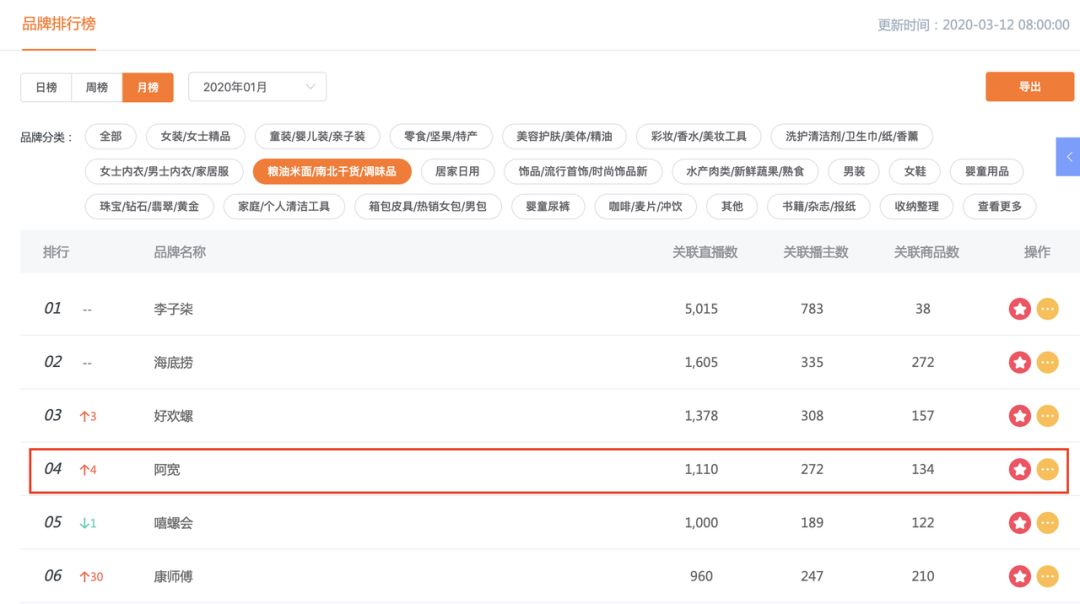Filter by 箱包皮具/热销女包/男包 category

pos(428,207)
